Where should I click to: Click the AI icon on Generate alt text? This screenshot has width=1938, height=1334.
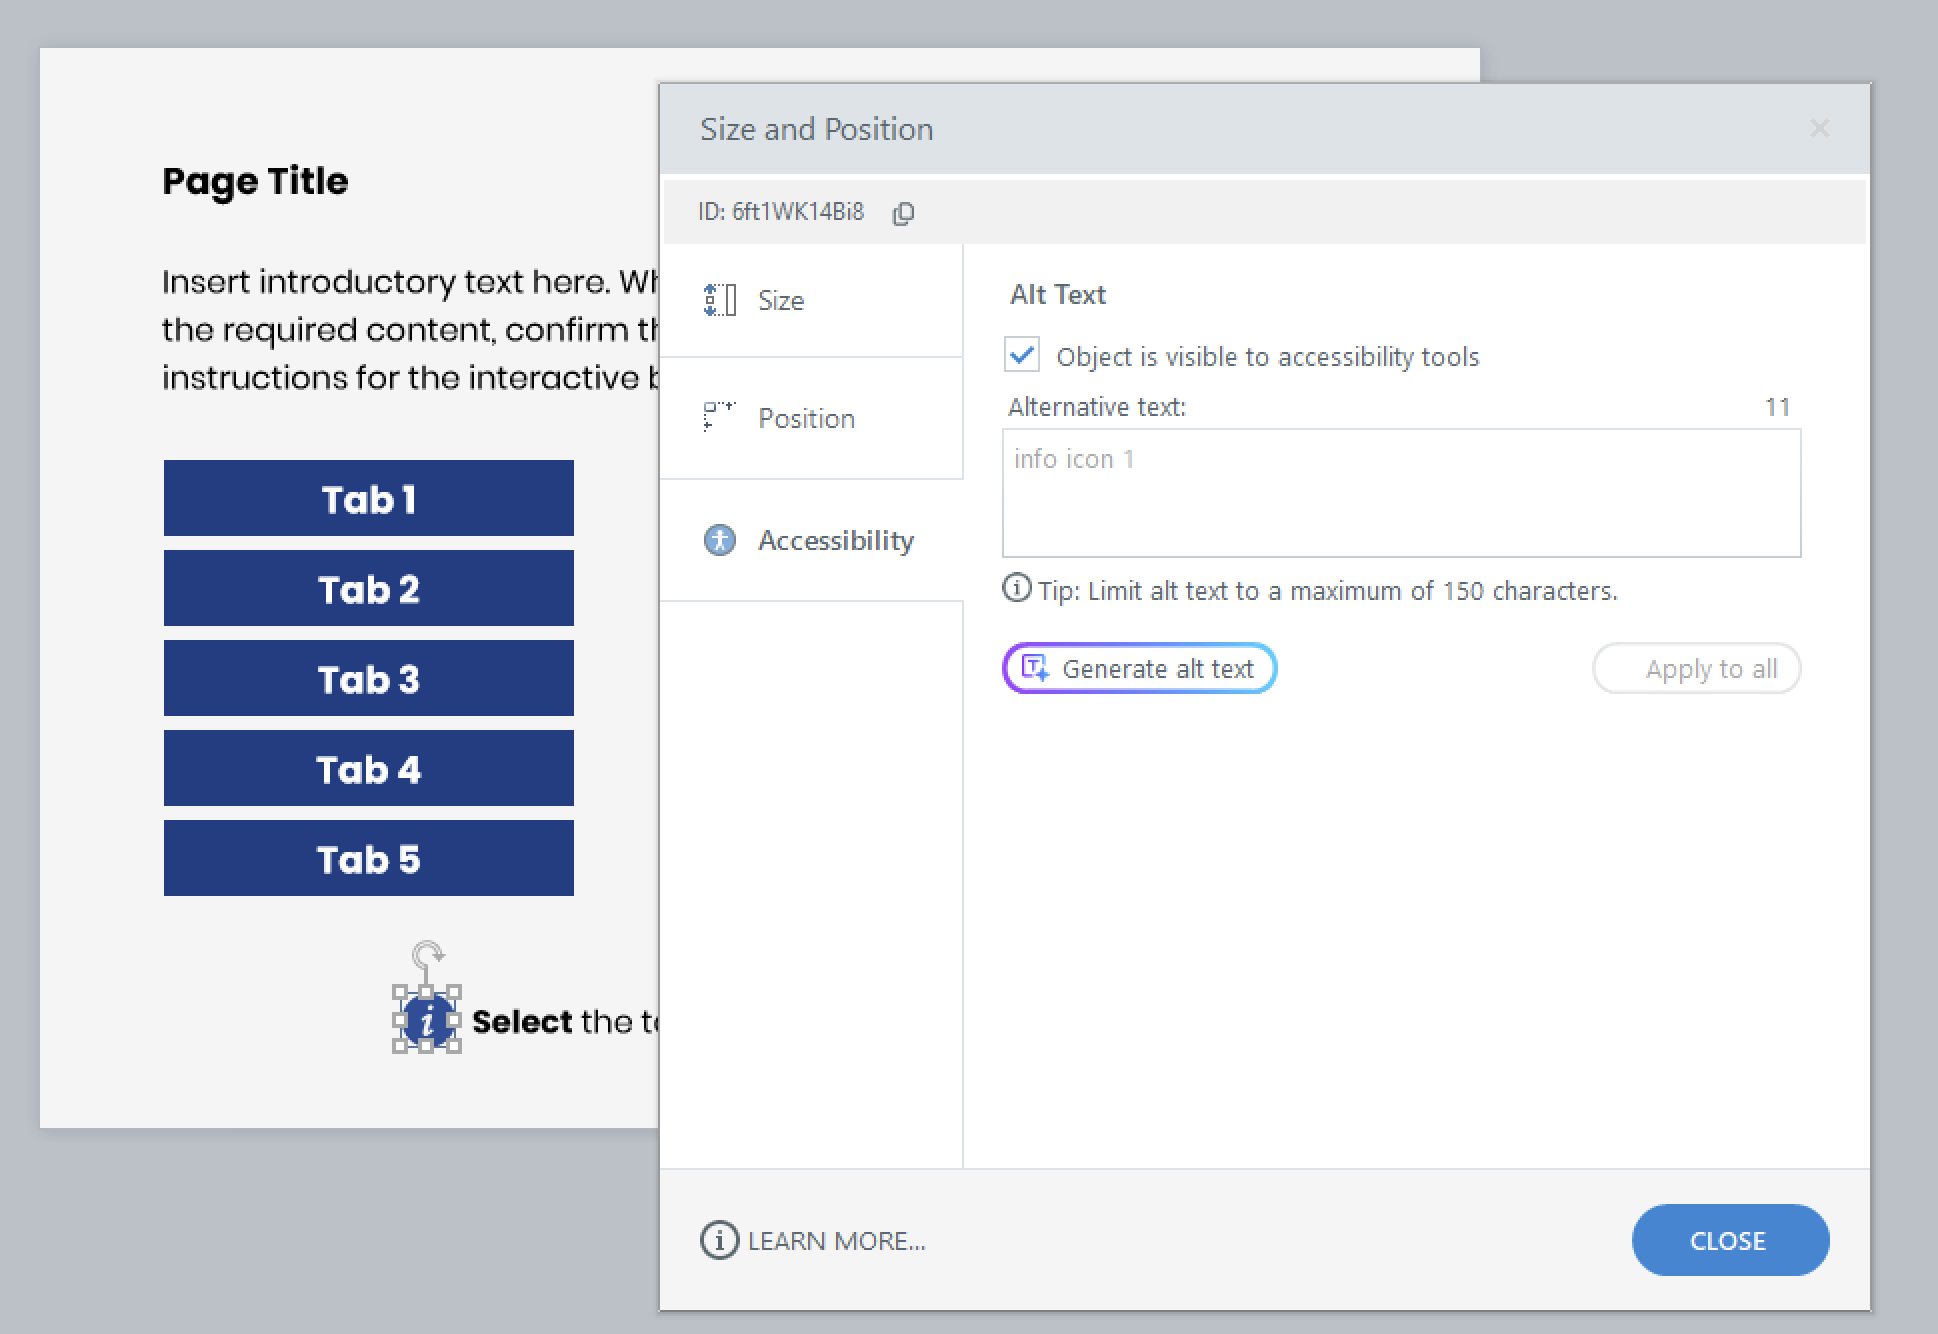pos(1035,668)
